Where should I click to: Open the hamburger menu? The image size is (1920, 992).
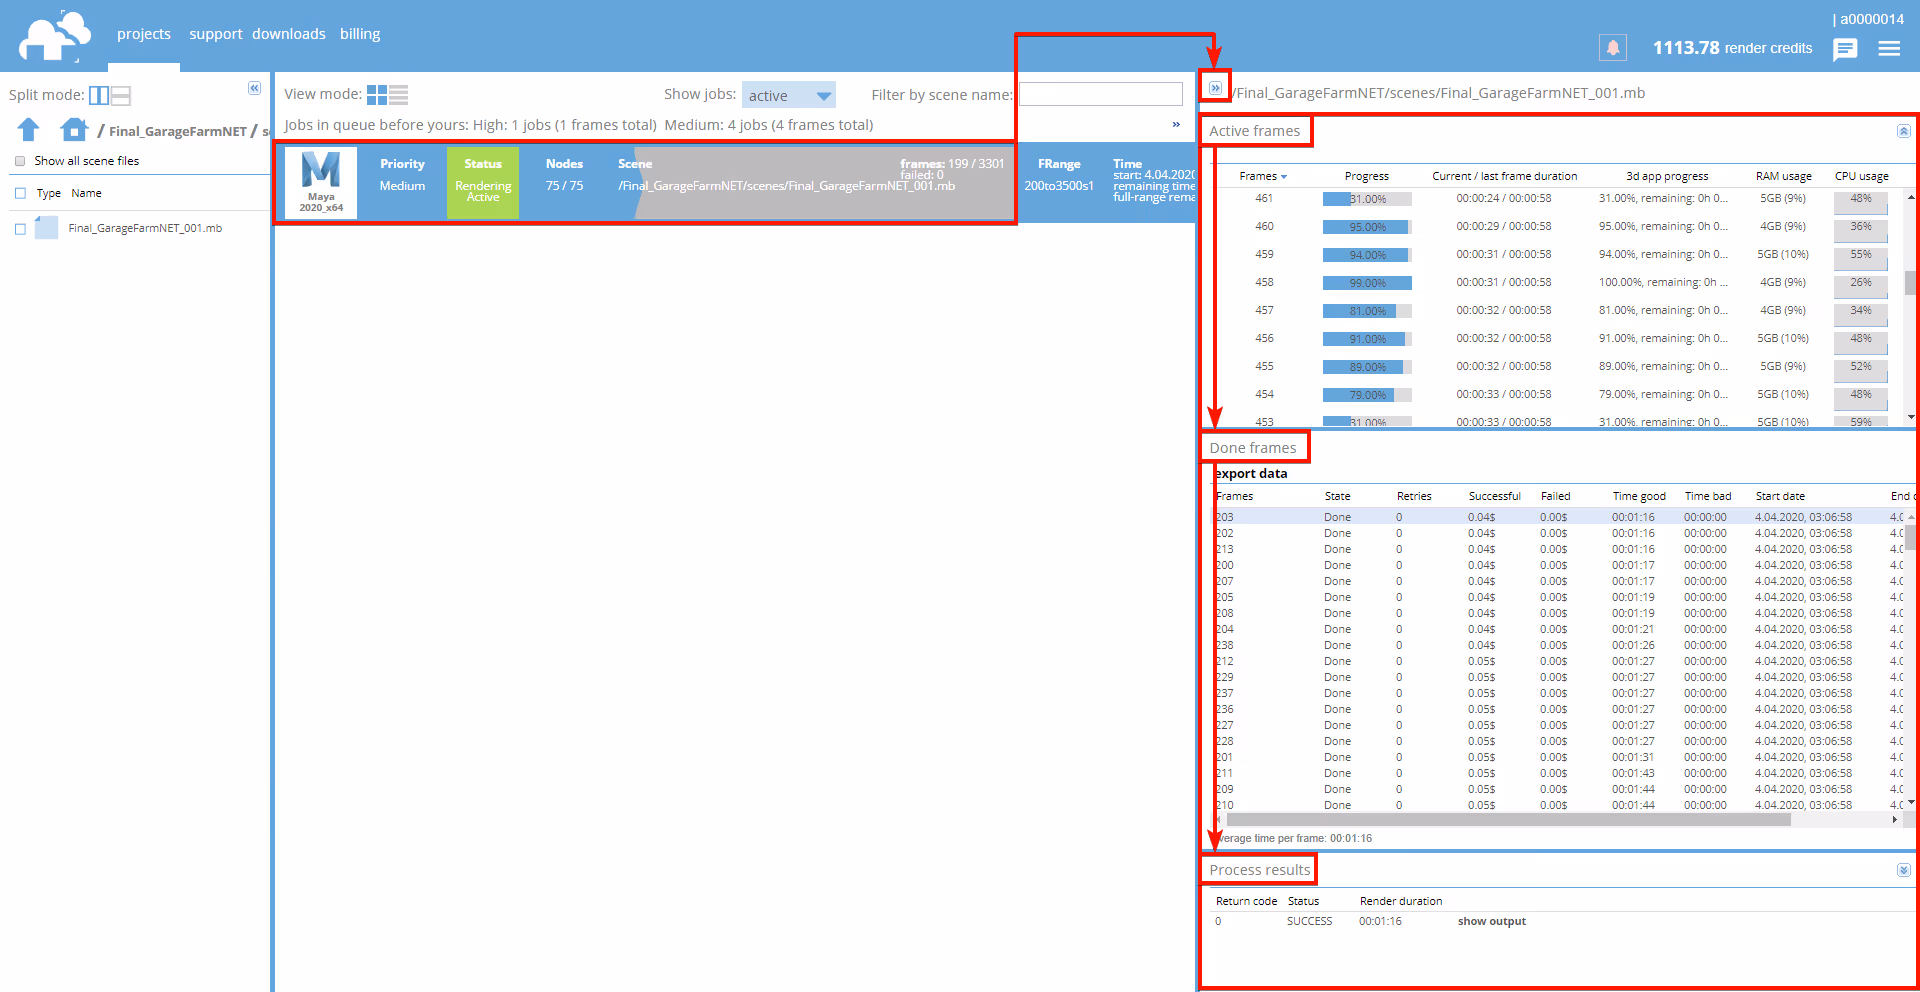(x=1889, y=48)
